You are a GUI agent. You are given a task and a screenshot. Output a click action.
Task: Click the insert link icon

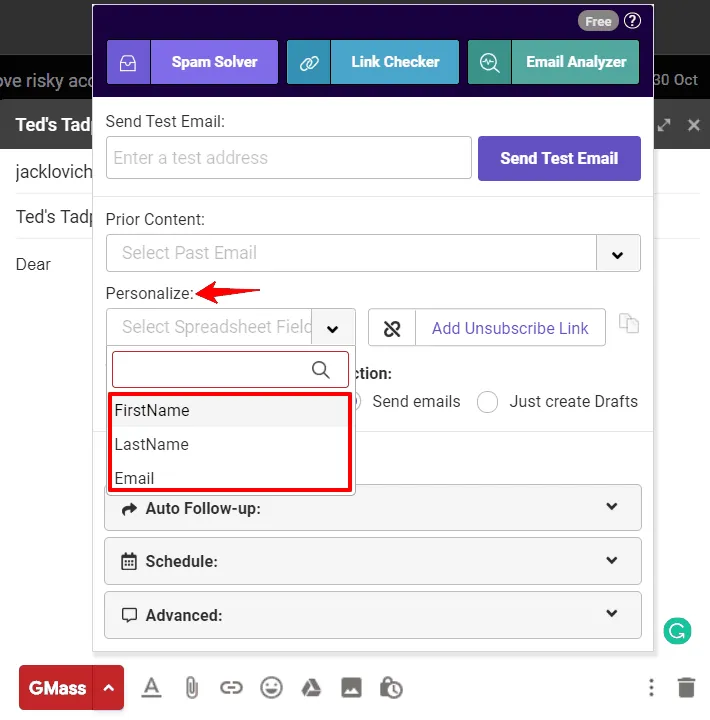coord(231,688)
